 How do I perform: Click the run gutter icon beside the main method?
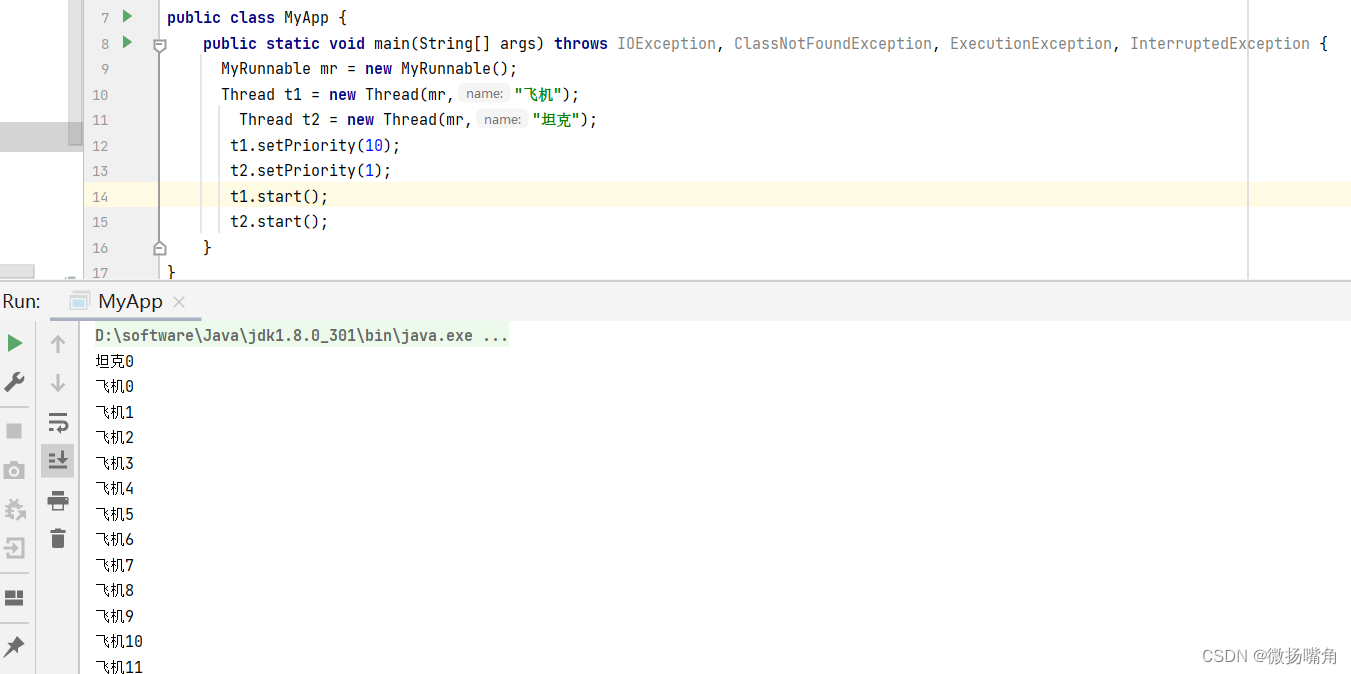[x=127, y=42]
